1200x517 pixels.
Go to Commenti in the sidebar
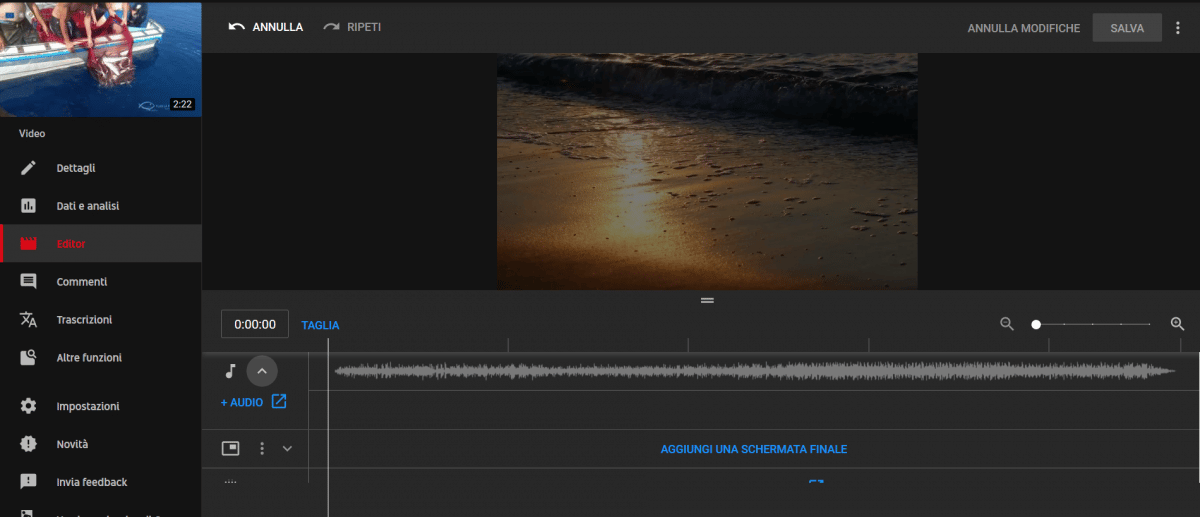tap(81, 282)
